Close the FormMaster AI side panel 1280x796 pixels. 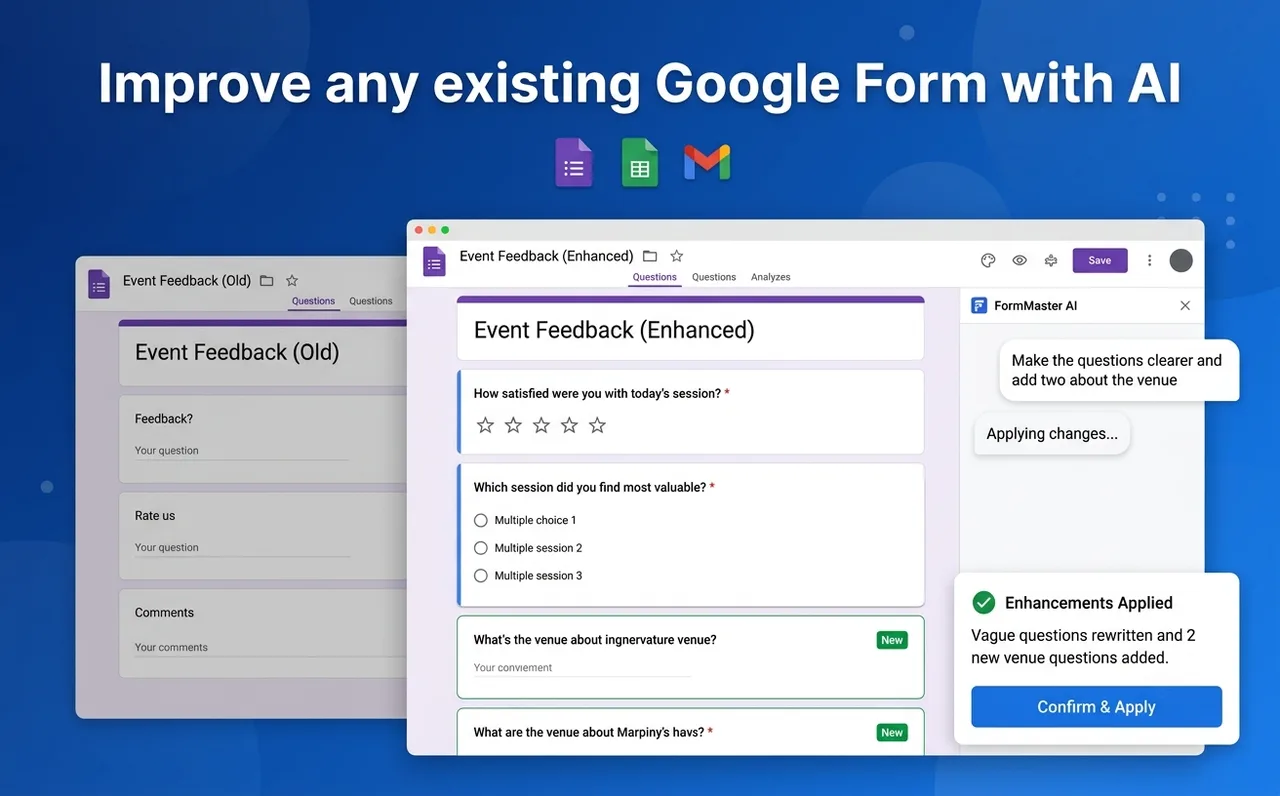tap(1185, 306)
